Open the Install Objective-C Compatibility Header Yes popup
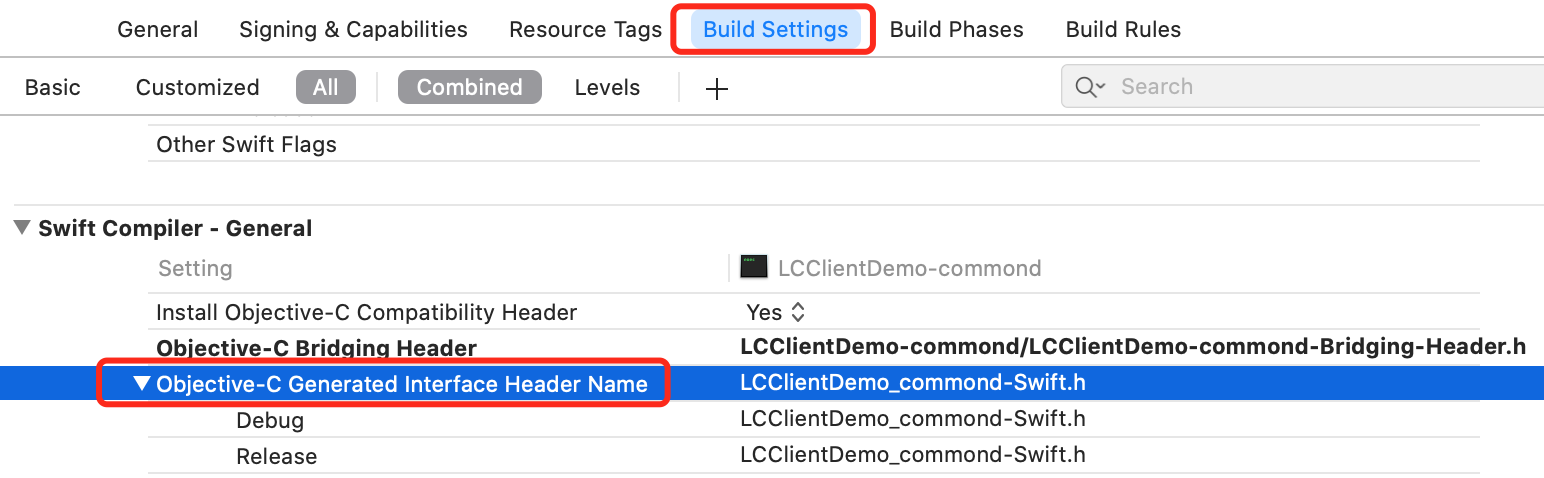This screenshot has height=478, width=1544. pos(775,312)
